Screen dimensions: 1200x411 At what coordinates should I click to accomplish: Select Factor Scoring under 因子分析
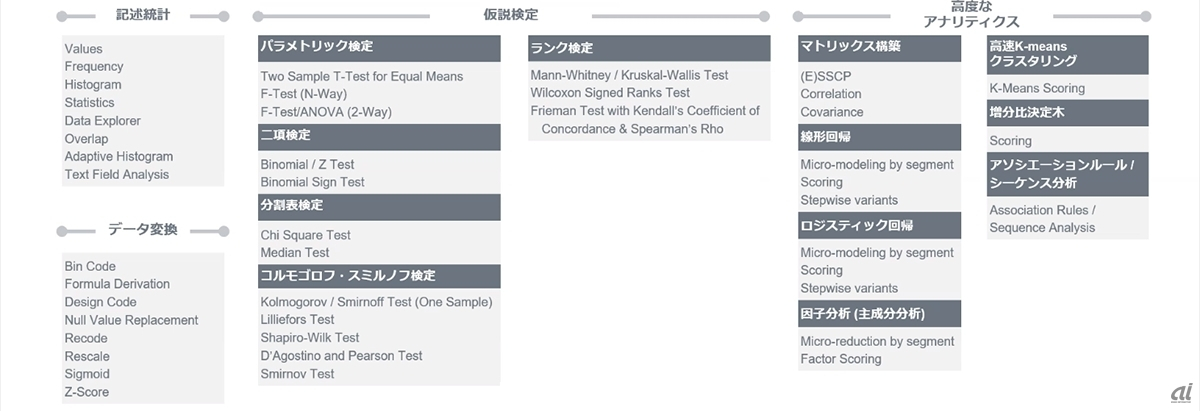tap(840, 359)
